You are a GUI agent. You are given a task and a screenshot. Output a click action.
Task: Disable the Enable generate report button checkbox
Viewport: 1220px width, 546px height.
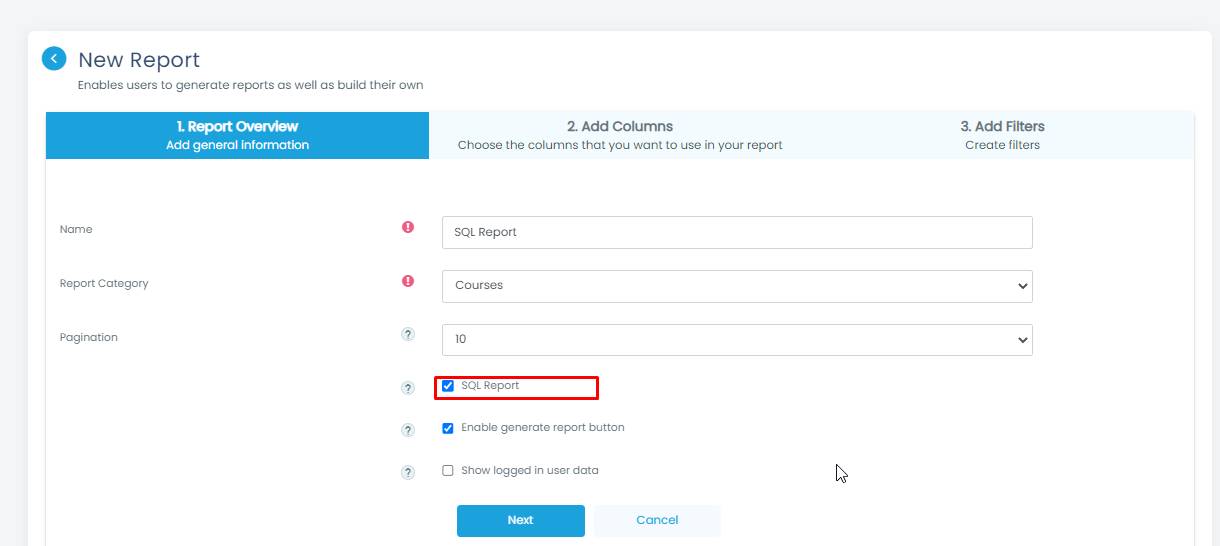click(x=448, y=428)
